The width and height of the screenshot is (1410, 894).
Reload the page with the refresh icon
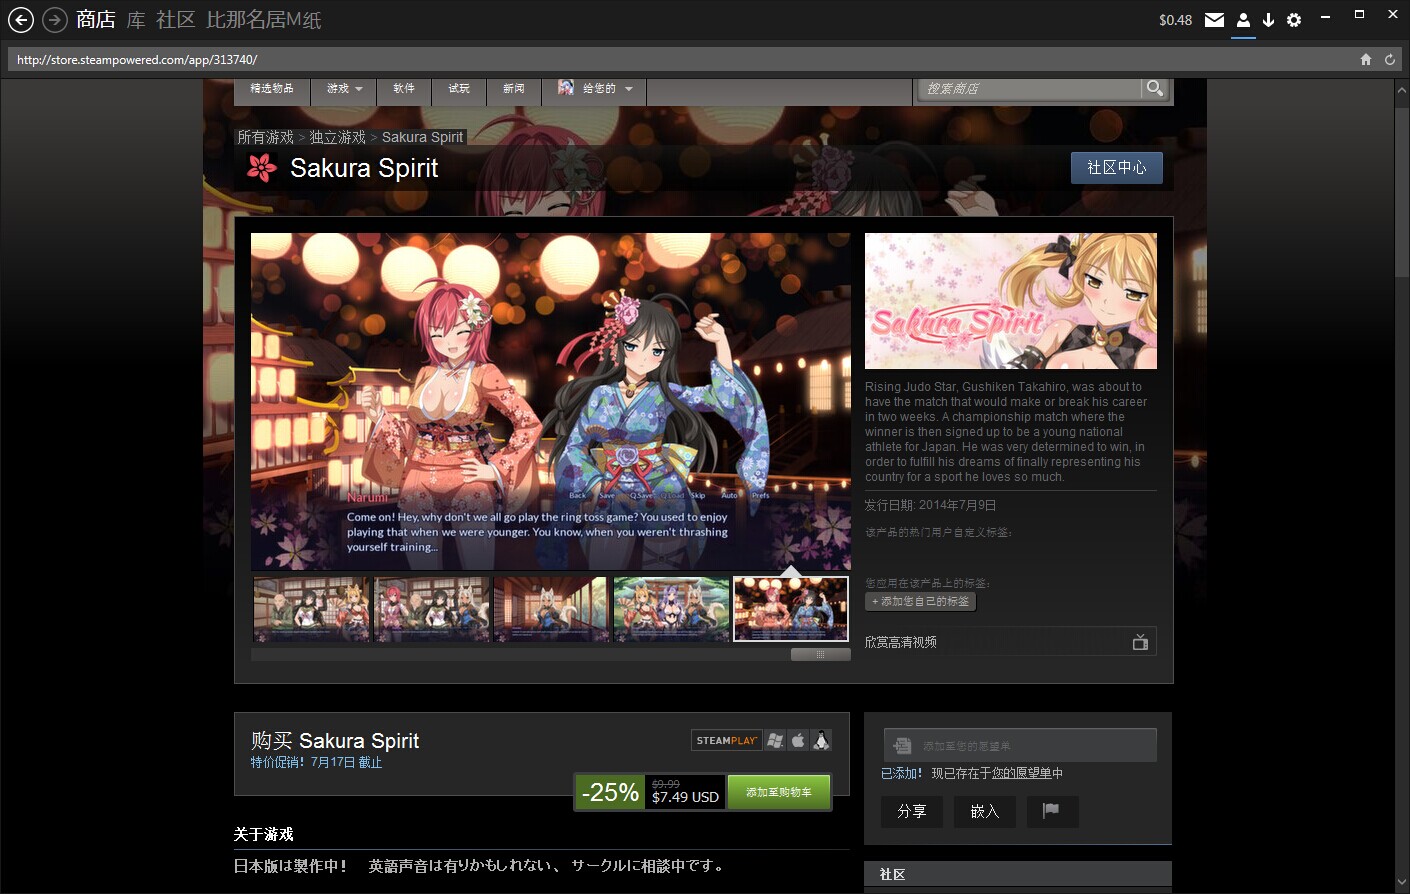pos(1389,59)
